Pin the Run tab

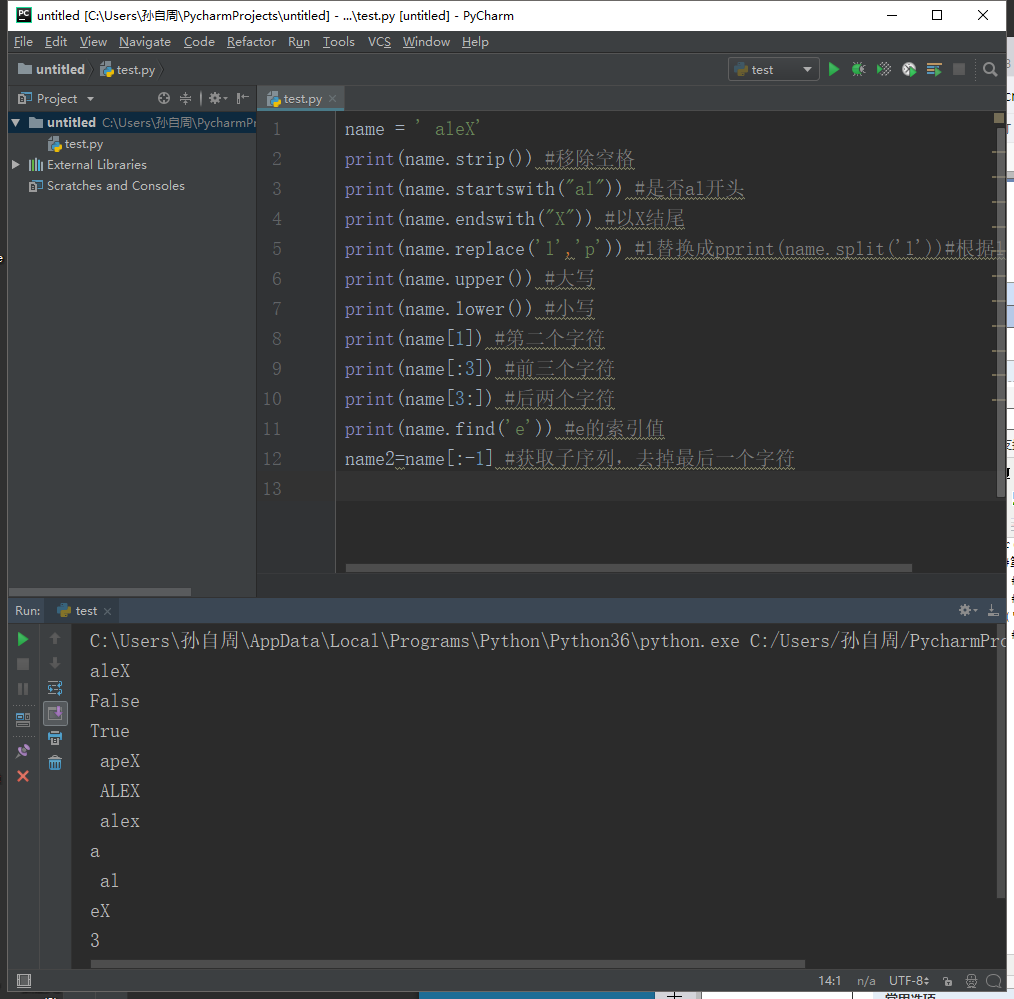point(23,751)
